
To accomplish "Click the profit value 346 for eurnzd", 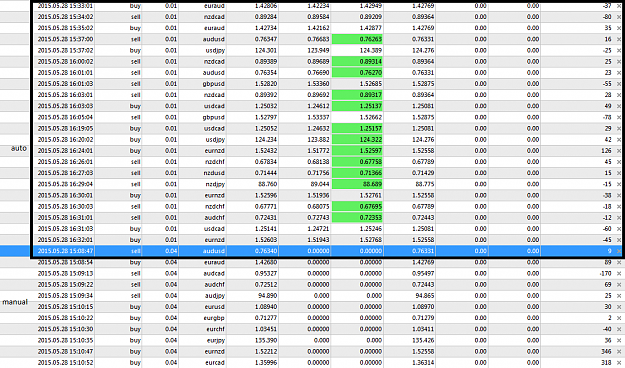I will [606, 352].
